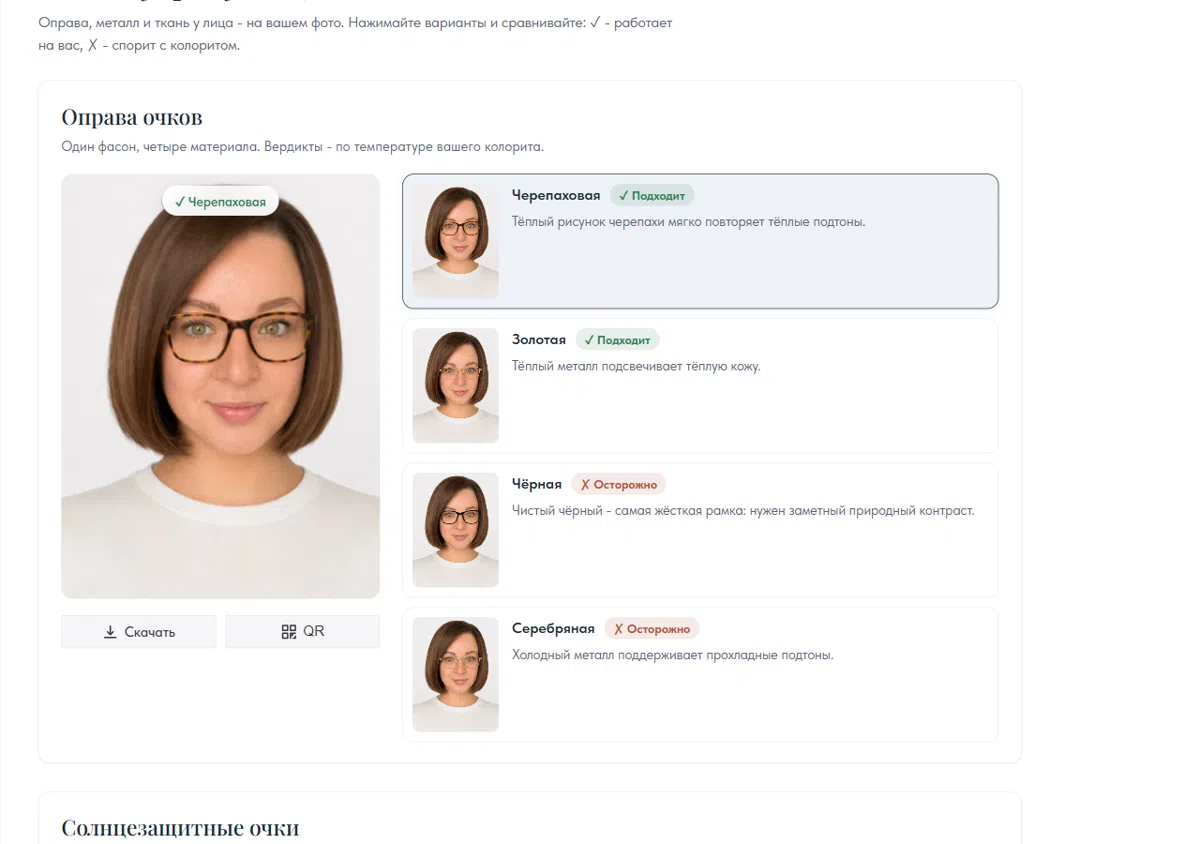The height and width of the screenshot is (844, 1200).
Task: Click the Черепаховая option title
Action: pyautogui.click(x=556, y=195)
